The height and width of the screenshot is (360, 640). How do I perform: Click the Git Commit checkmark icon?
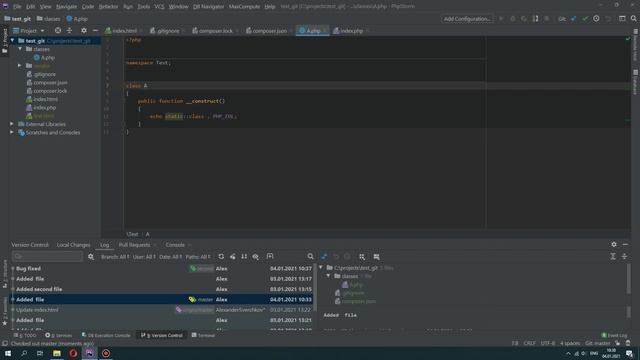coord(585,19)
